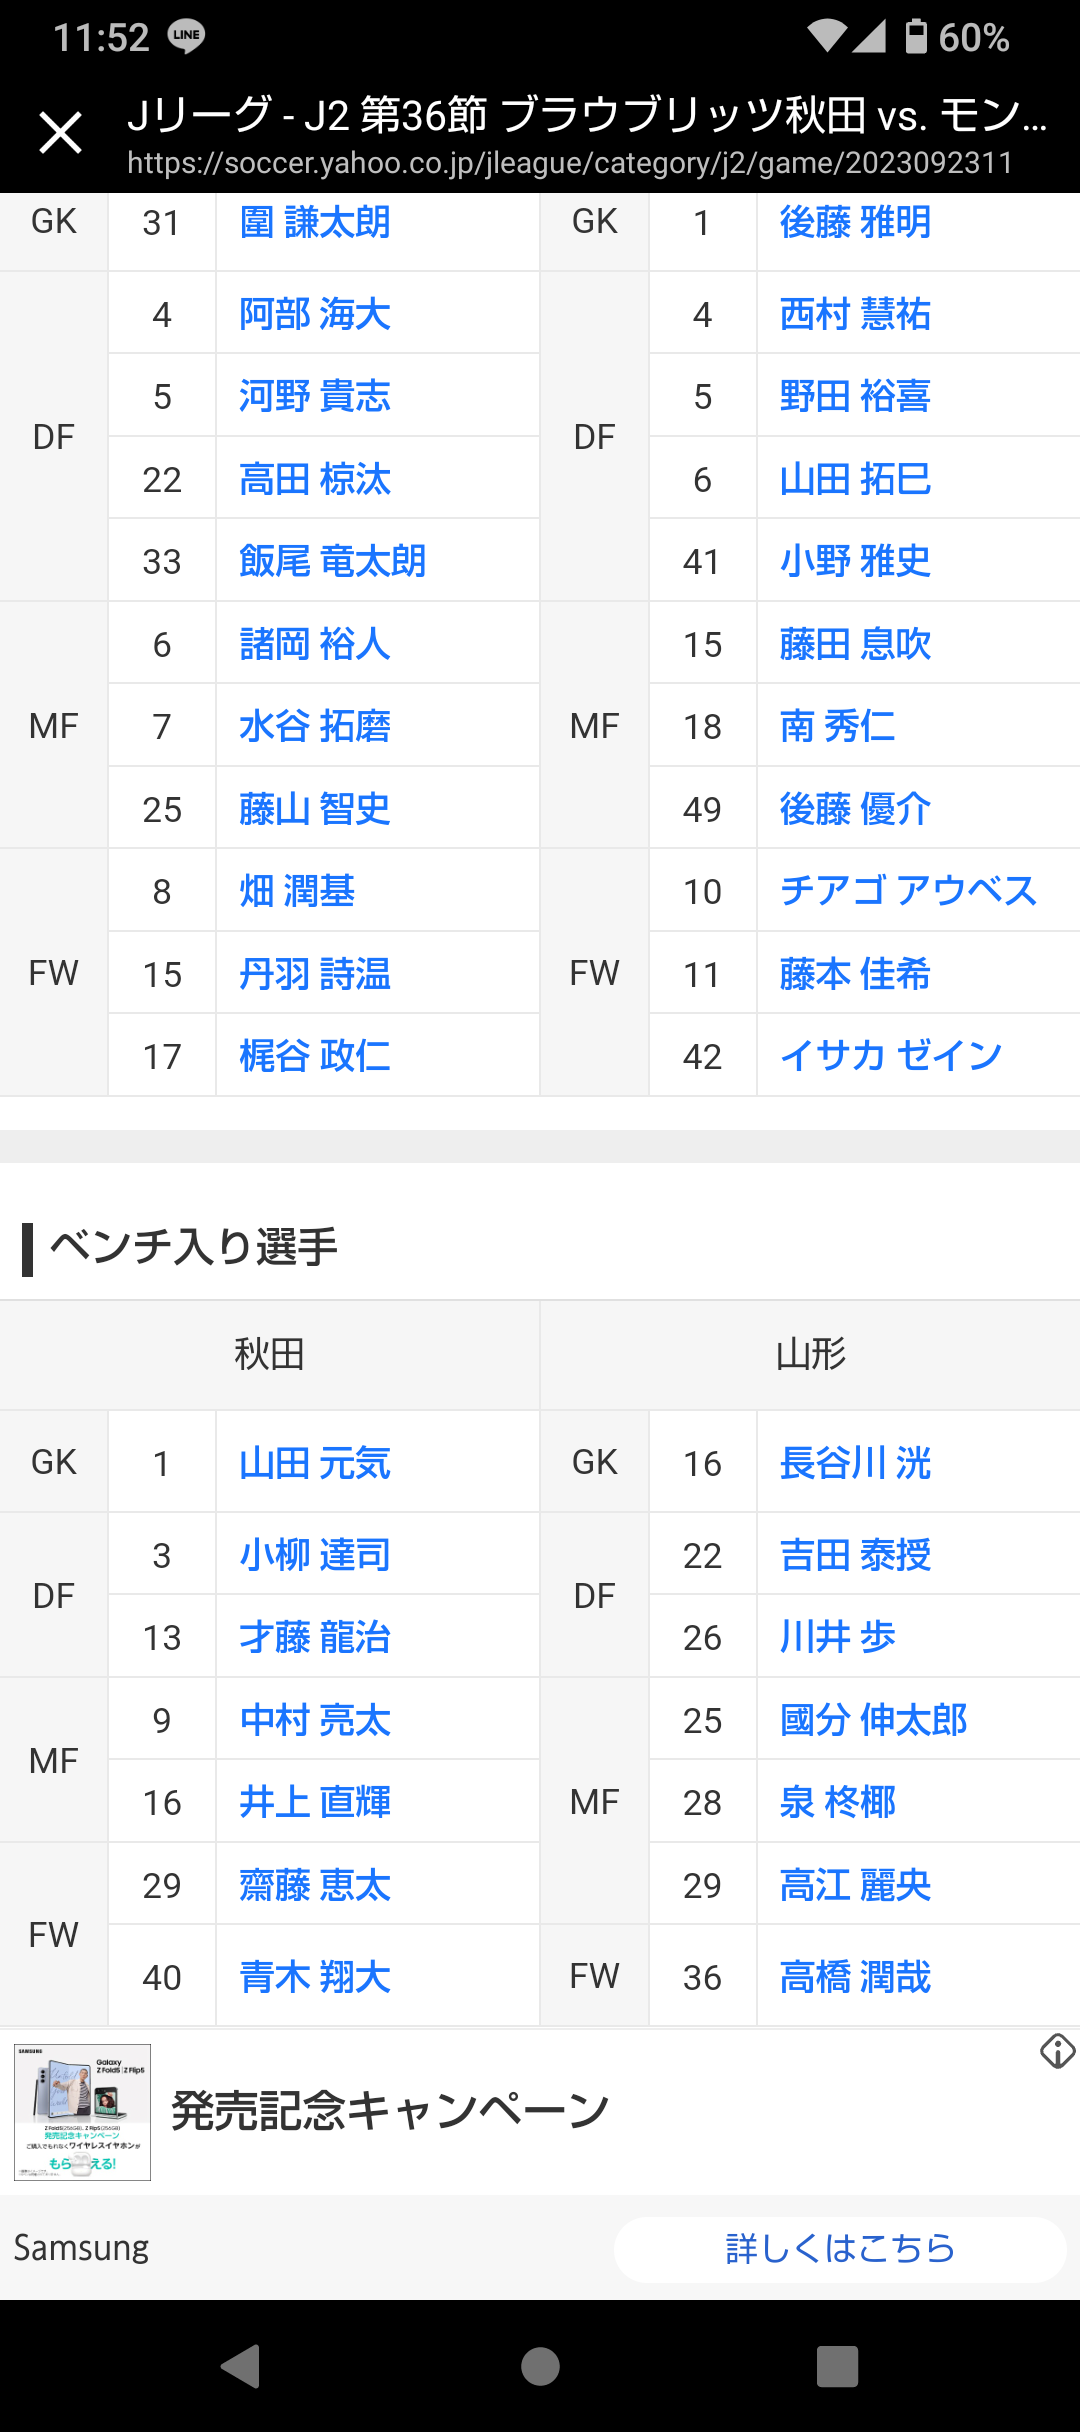Tap the page URL in header
1080x2432 pixels.
coord(570,163)
